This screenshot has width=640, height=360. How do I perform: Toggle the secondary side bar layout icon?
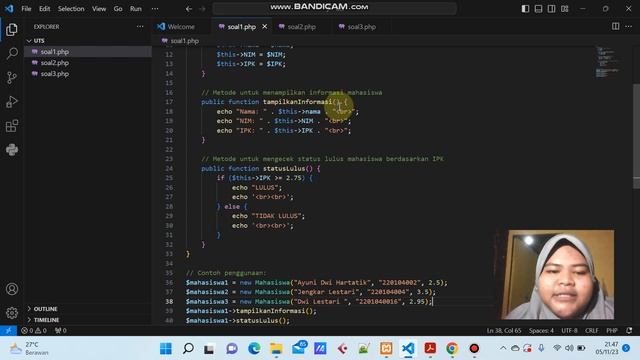coord(551,9)
